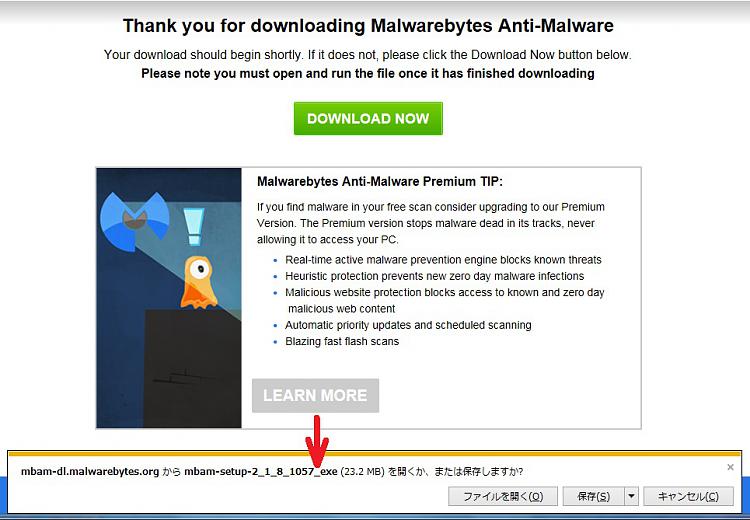Click the Thank you for downloading heading
This screenshot has width=750, height=520.
pos(368,25)
